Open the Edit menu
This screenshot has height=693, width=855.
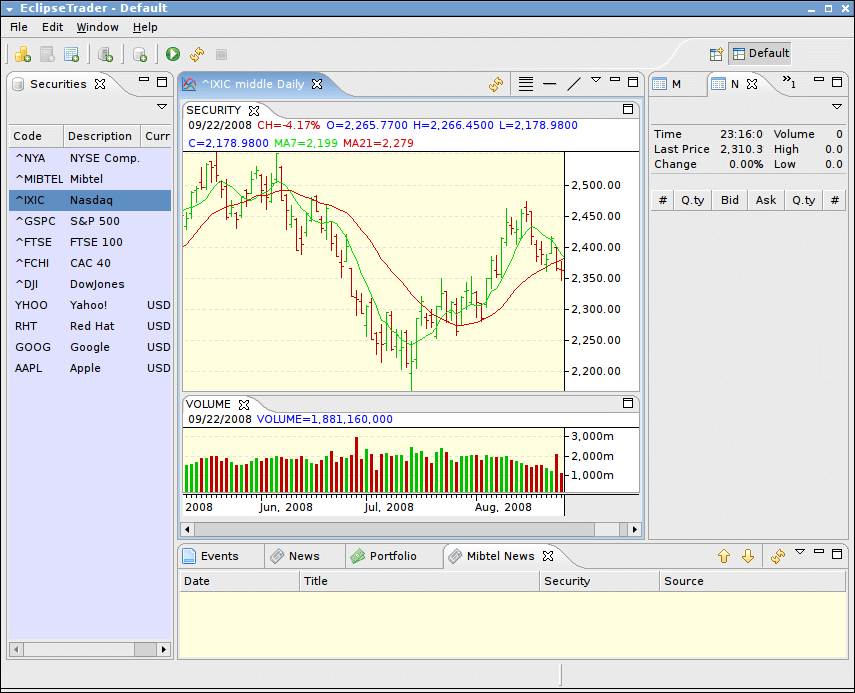pyautogui.click(x=52, y=27)
